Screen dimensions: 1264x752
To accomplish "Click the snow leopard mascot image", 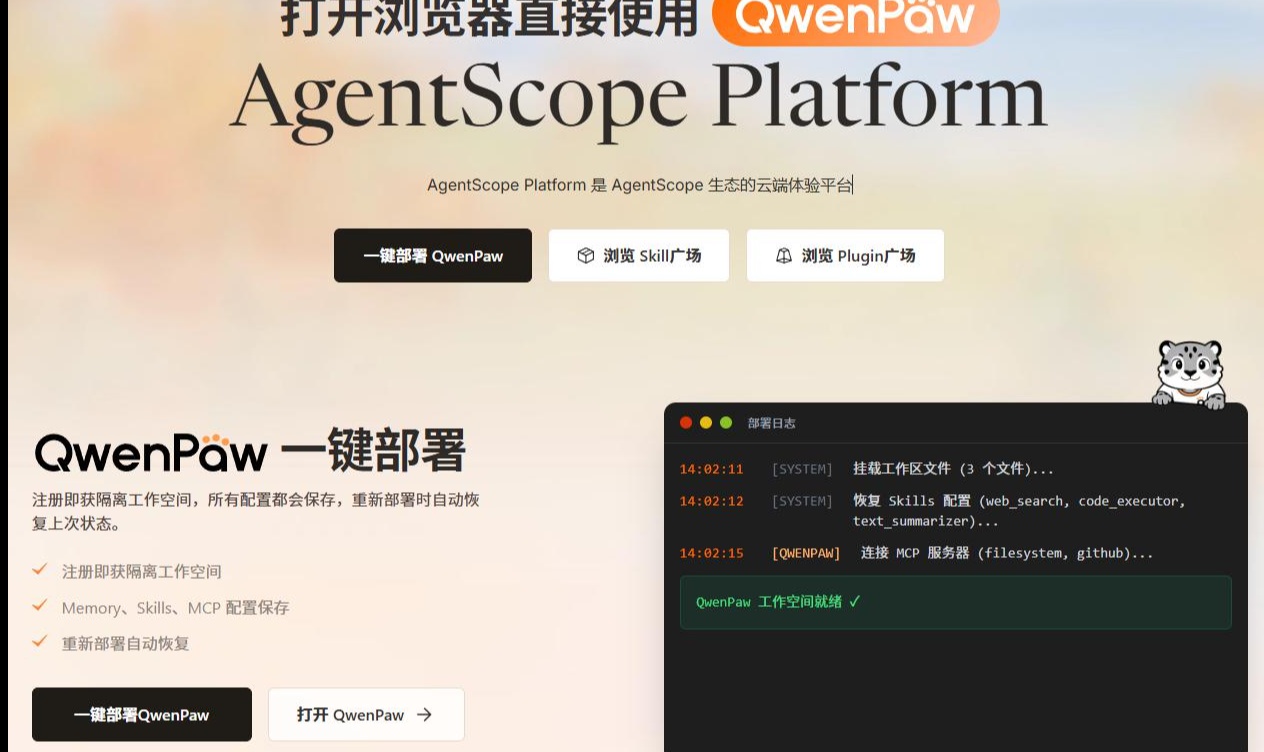I will tap(1190, 373).
